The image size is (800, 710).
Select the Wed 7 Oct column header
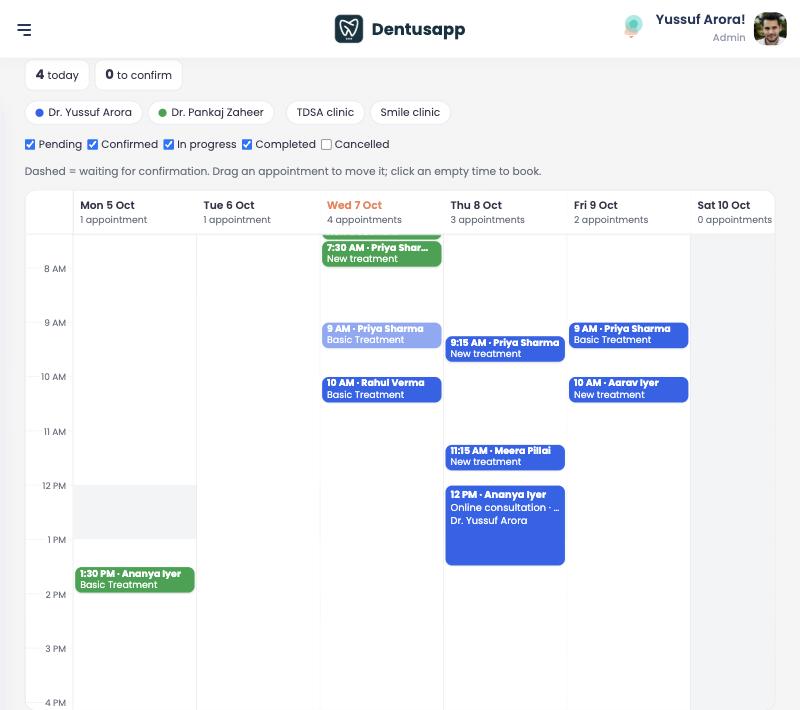click(382, 212)
